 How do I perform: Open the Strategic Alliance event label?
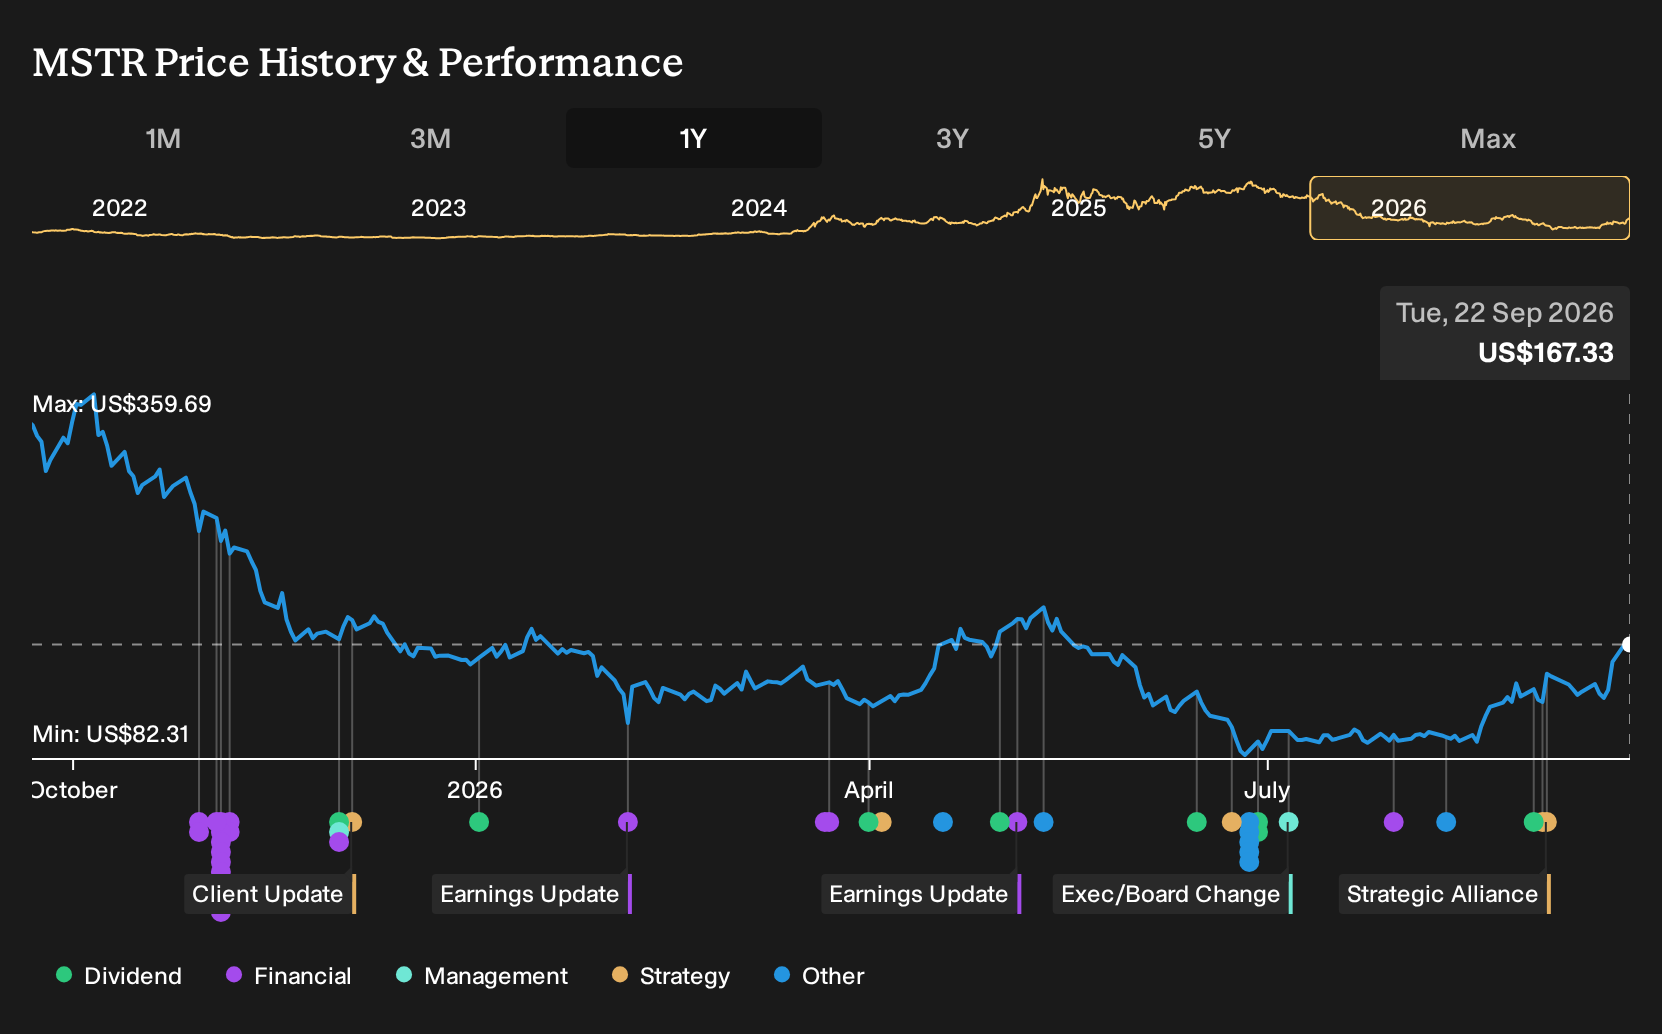[1445, 894]
